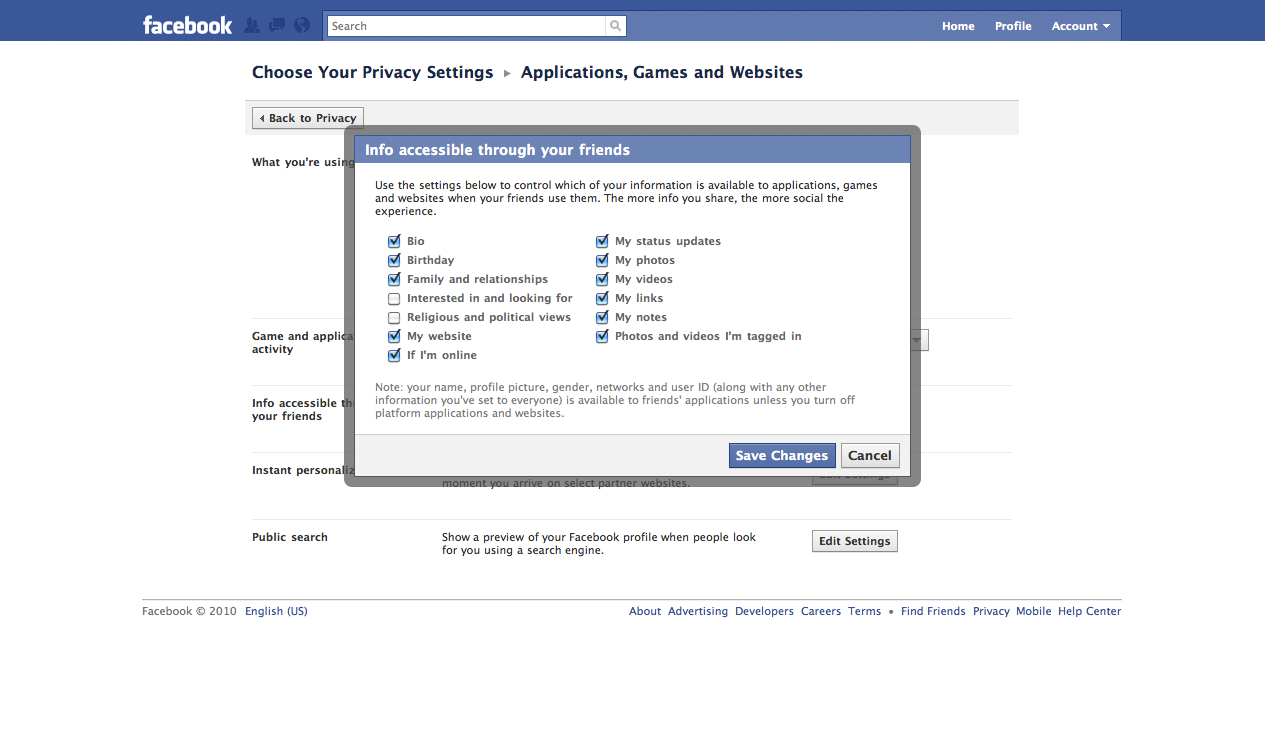Click the Facebook logo
Image resolution: width=1265 pixels, height=750 pixels.
(x=187, y=25)
